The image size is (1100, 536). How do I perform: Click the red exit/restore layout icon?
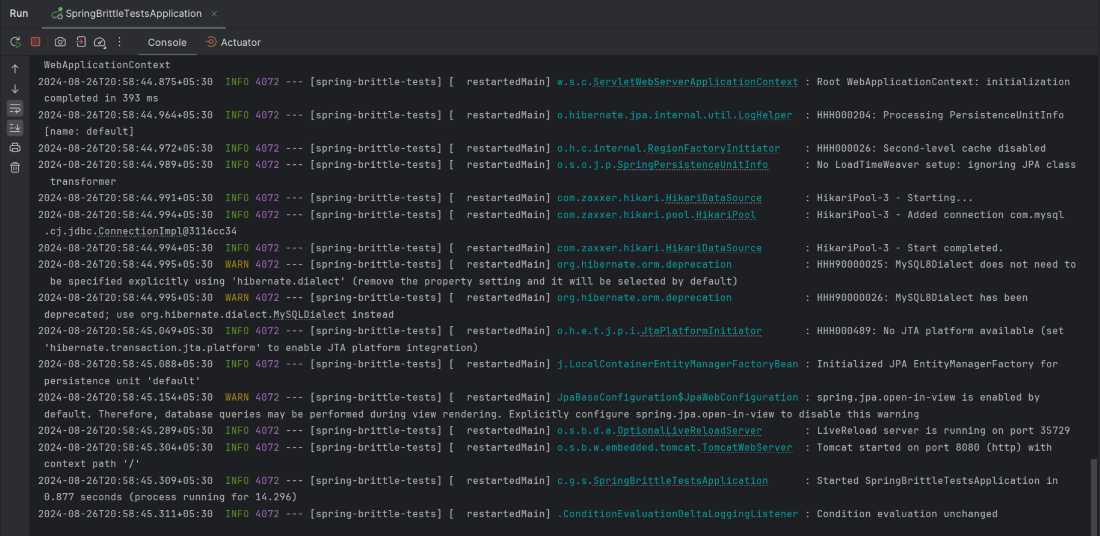point(81,42)
